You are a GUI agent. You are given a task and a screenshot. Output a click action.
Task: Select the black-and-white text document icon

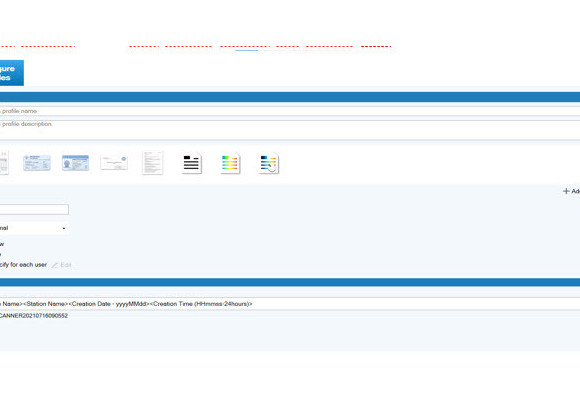coord(192,164)
